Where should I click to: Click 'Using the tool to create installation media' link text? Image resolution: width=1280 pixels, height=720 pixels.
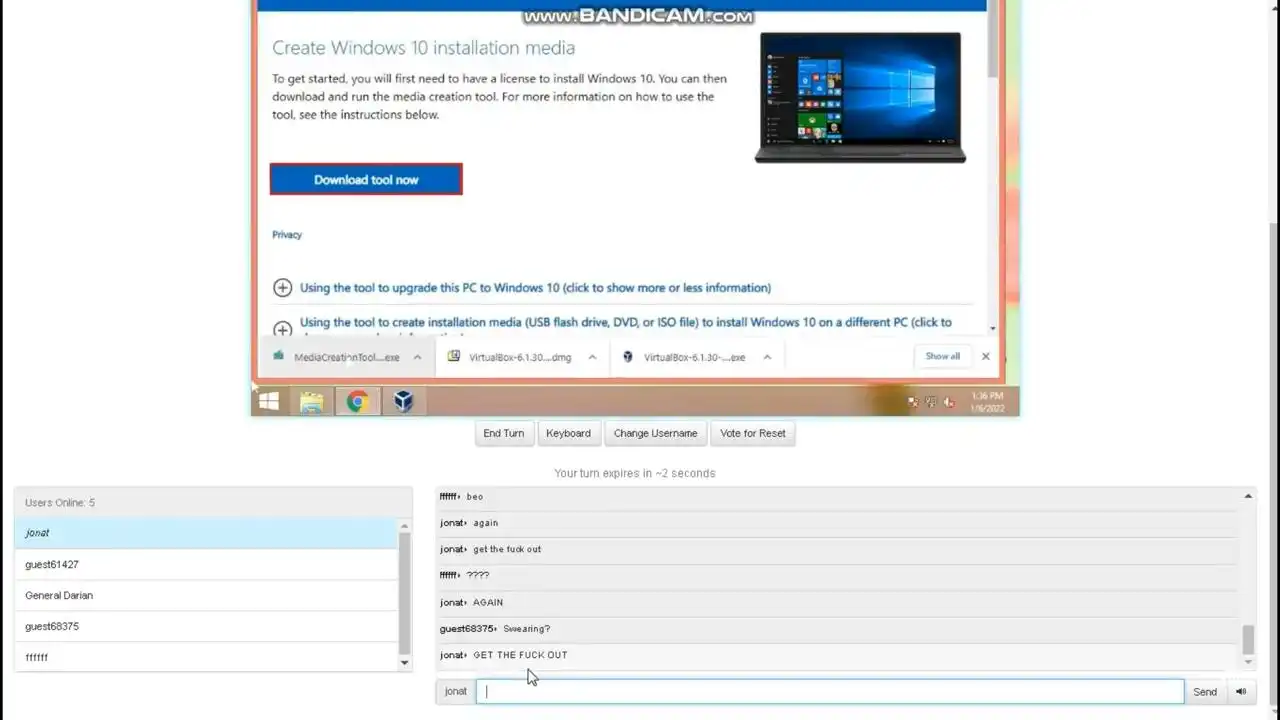click(626, 323)
